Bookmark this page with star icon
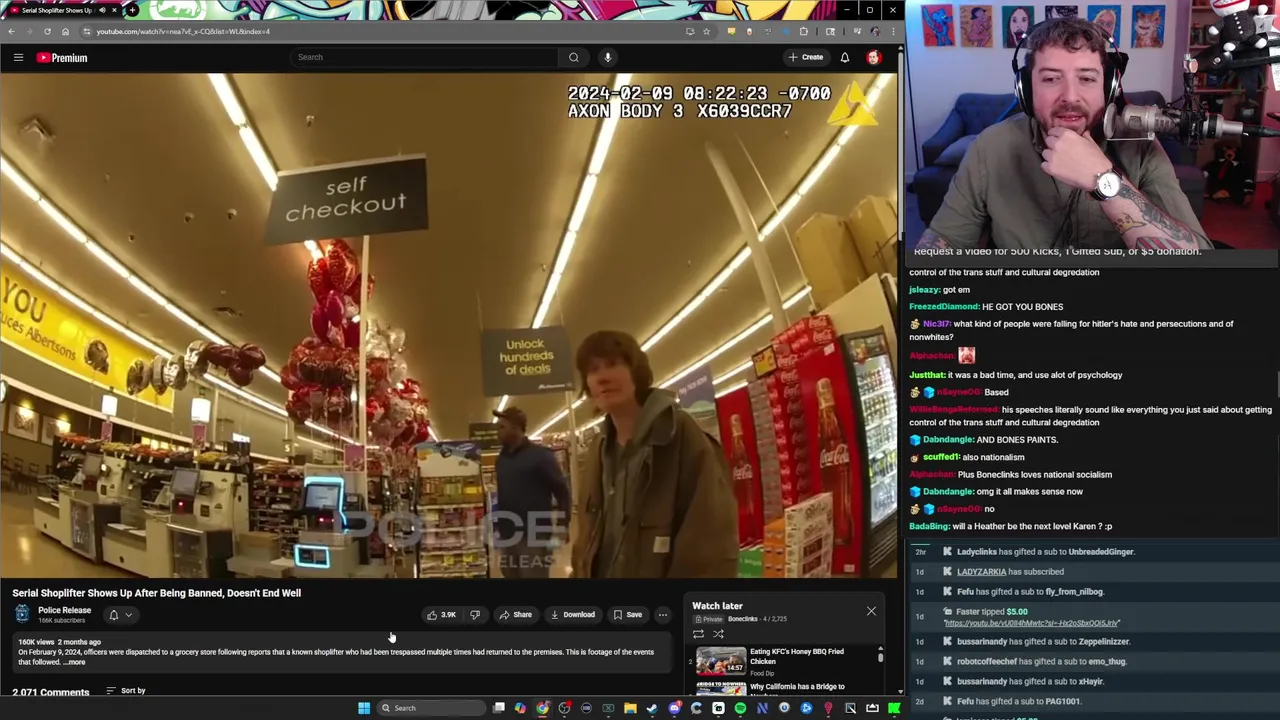1280x720 pixels. 706,31
